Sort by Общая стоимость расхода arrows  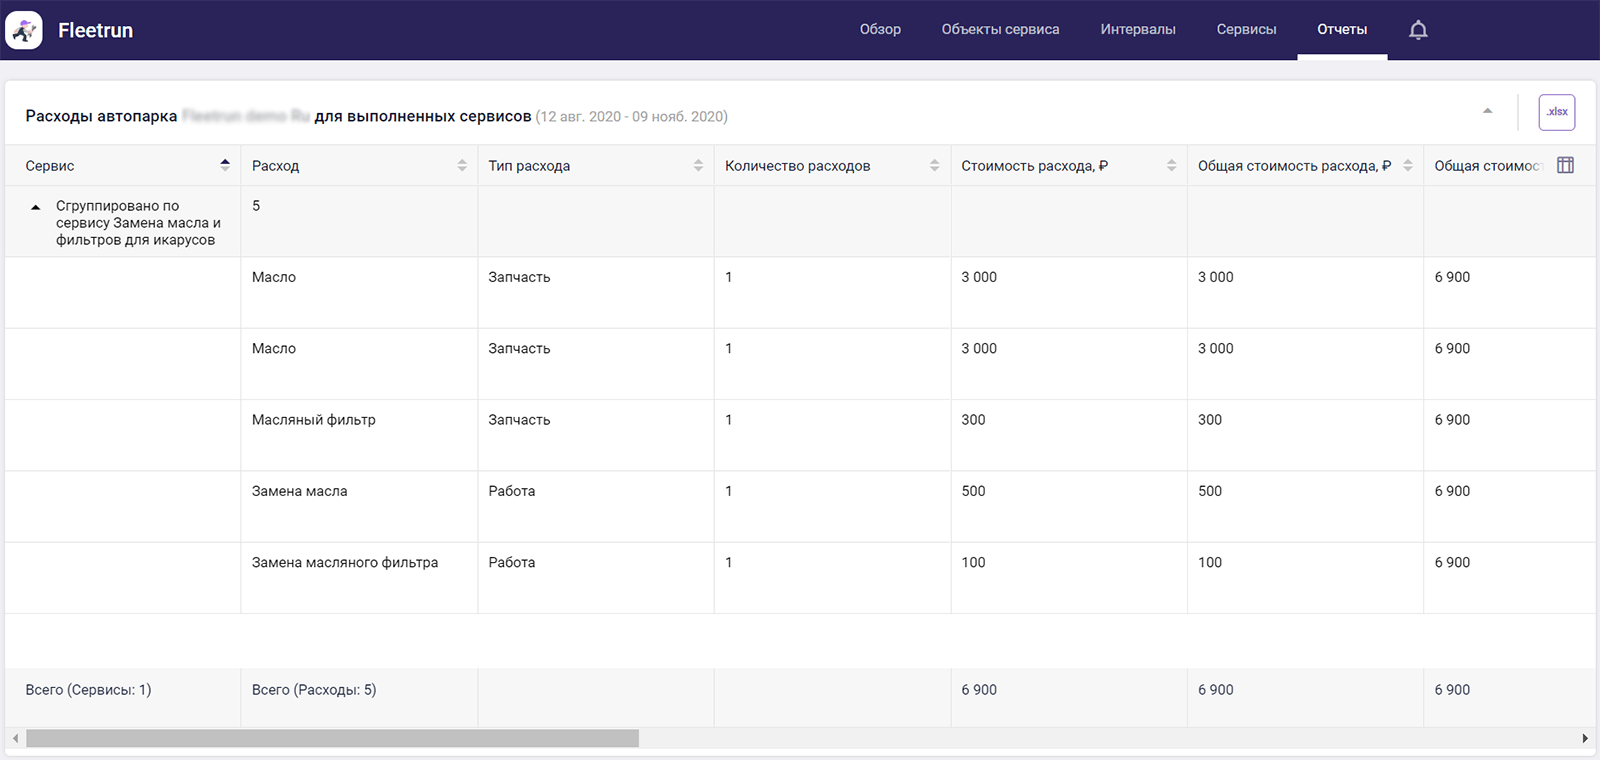[x=1407, y=165]
